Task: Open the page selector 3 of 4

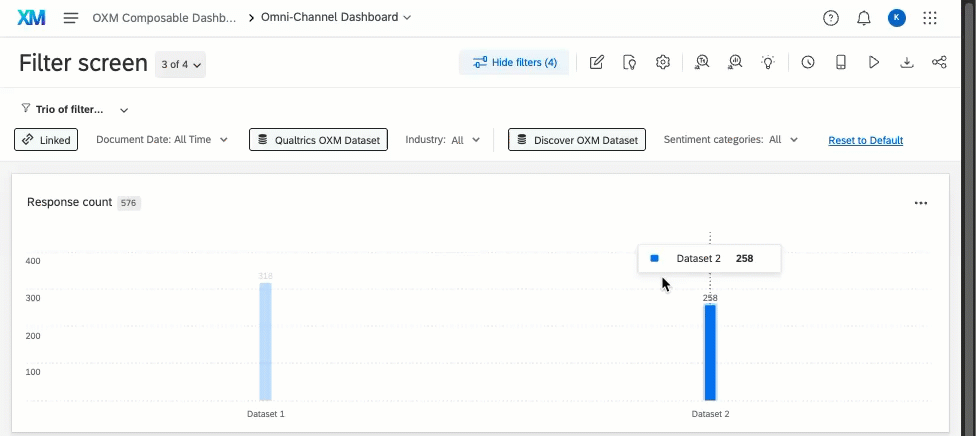Action: pyautogui.click(x=181, y=65)
